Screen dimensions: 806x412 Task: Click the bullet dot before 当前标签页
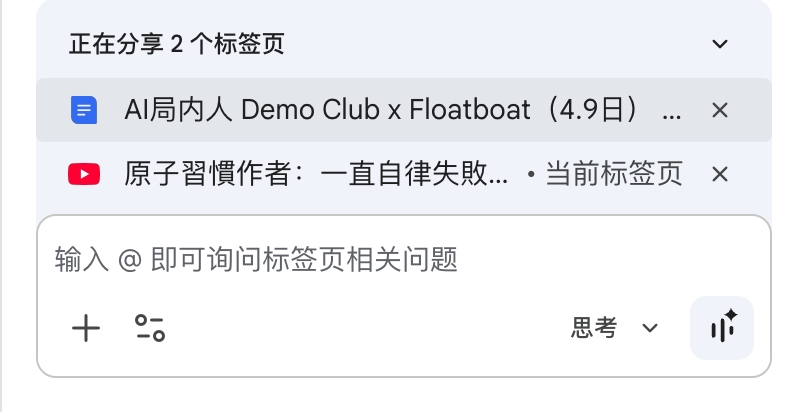531,176
